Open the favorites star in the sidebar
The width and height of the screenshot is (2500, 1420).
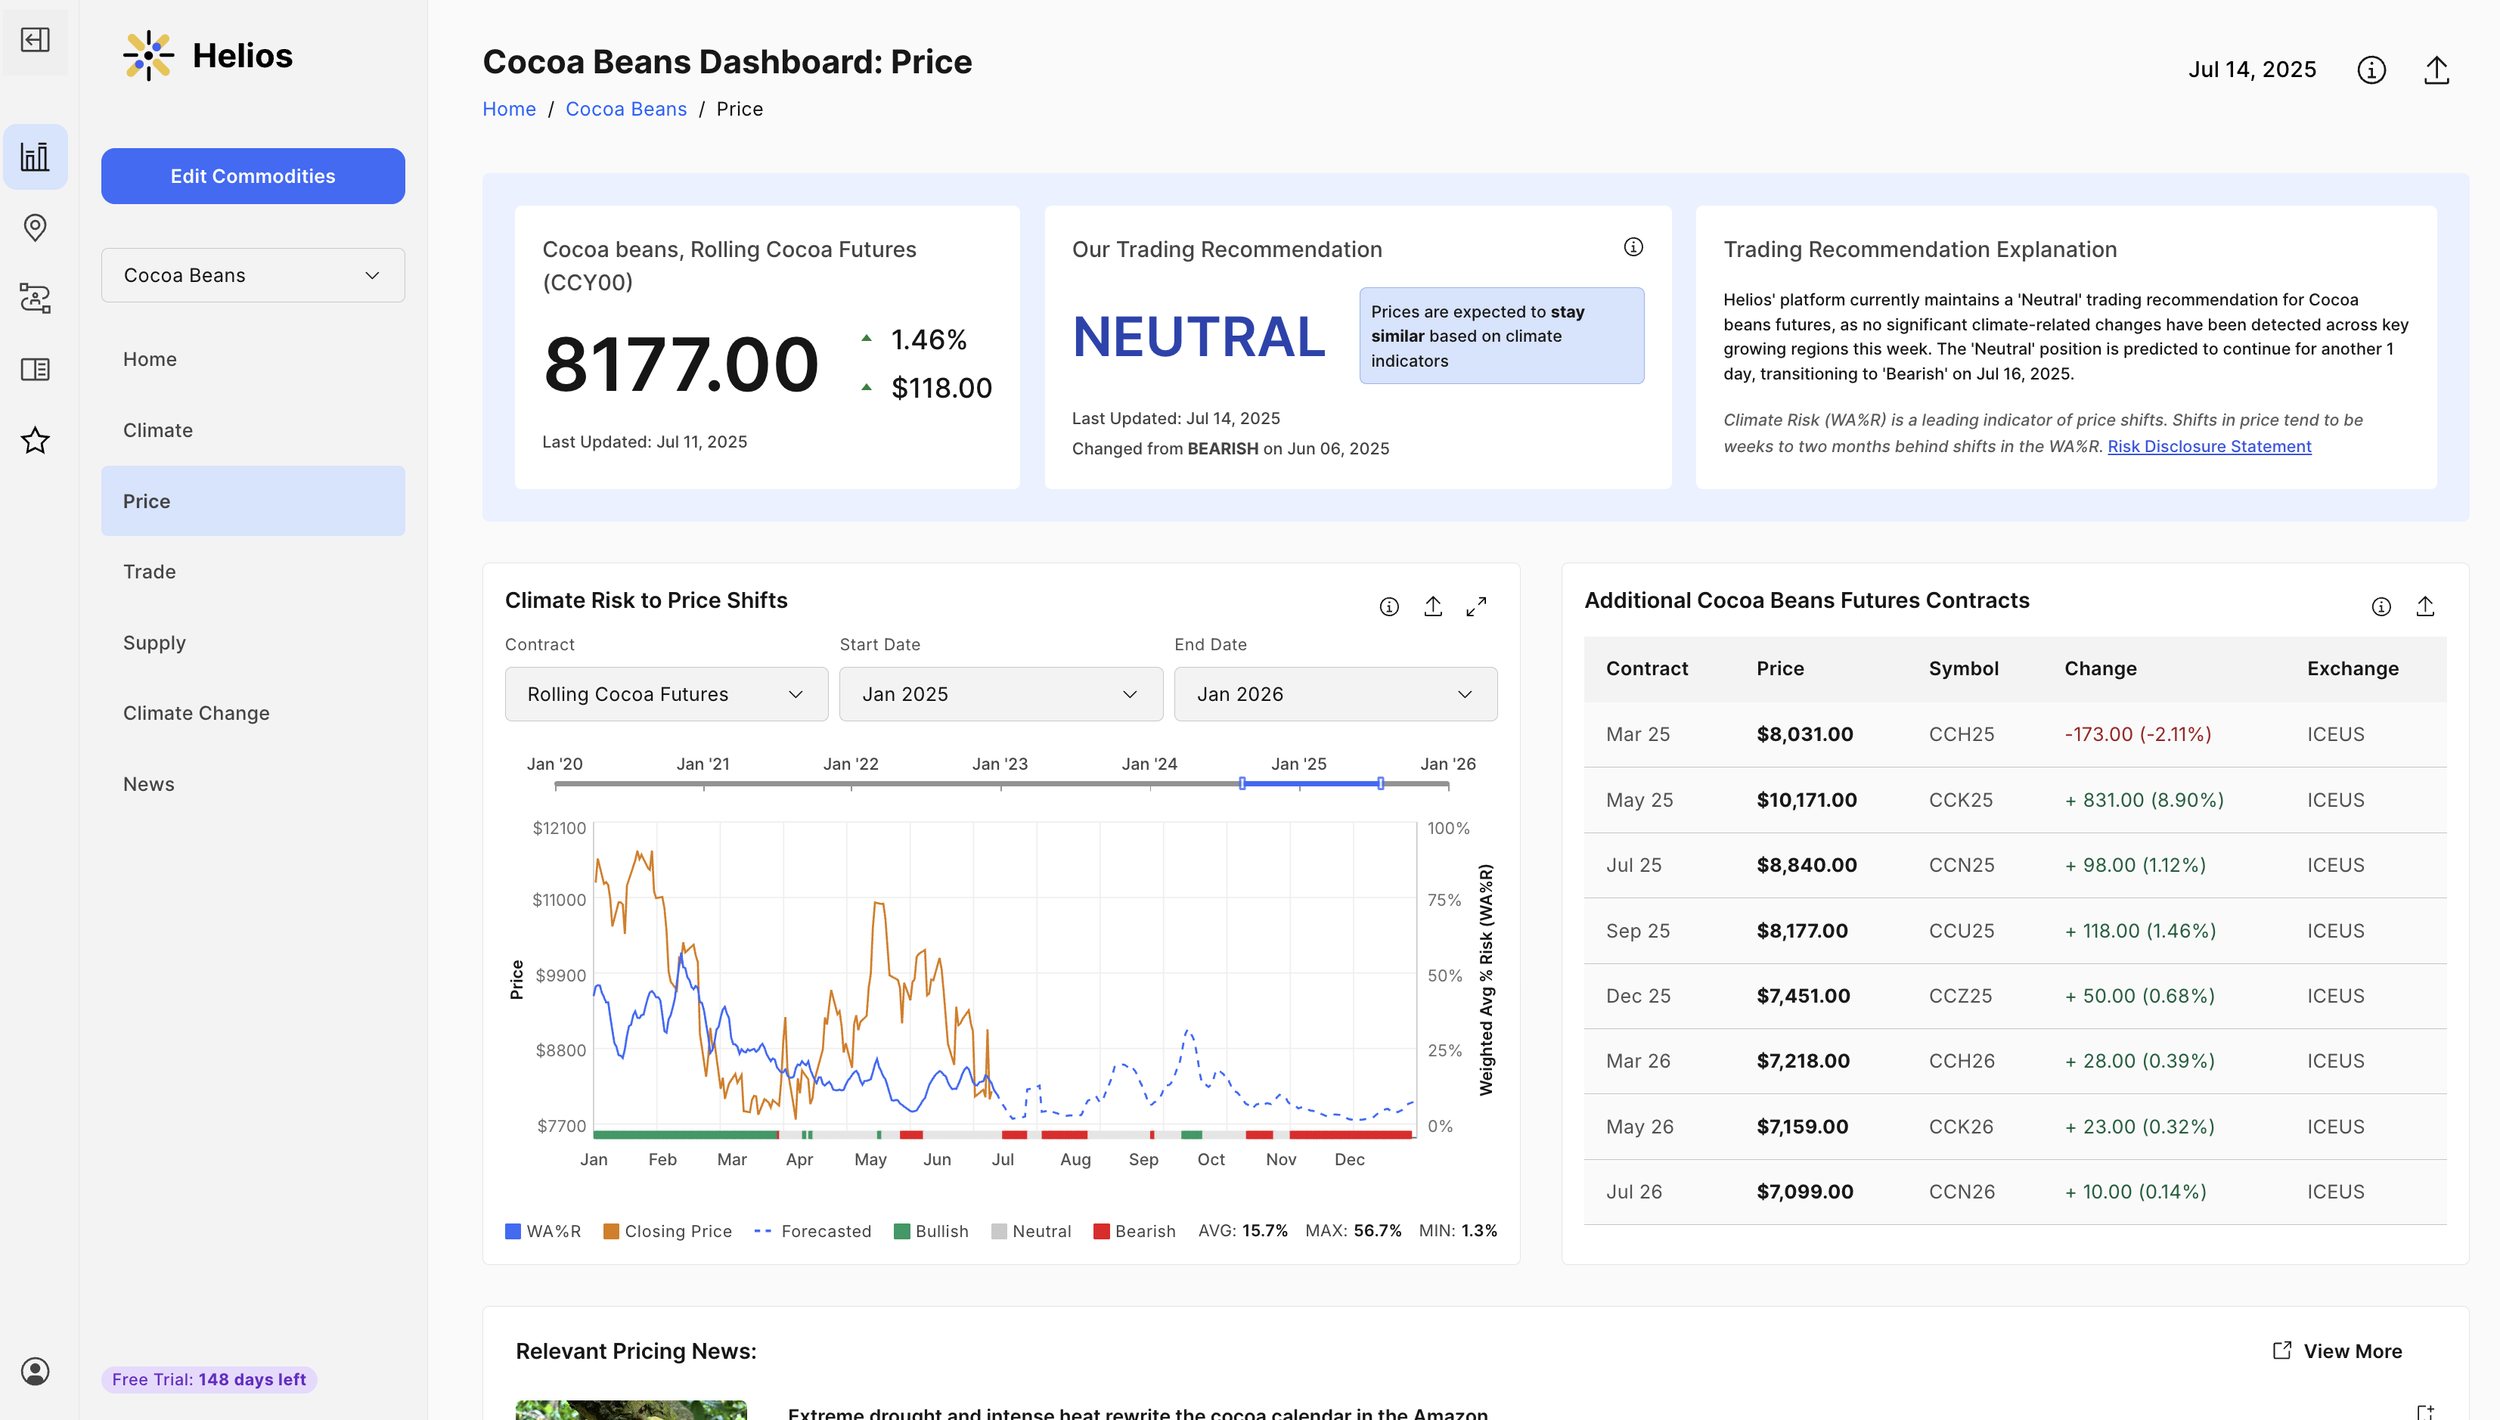[x=36, y=440]
